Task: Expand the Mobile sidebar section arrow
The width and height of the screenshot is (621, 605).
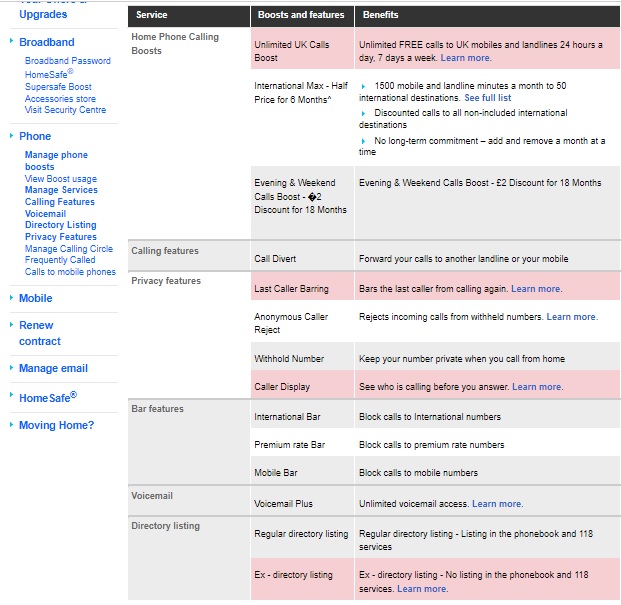Action: [x=11, y=298]
